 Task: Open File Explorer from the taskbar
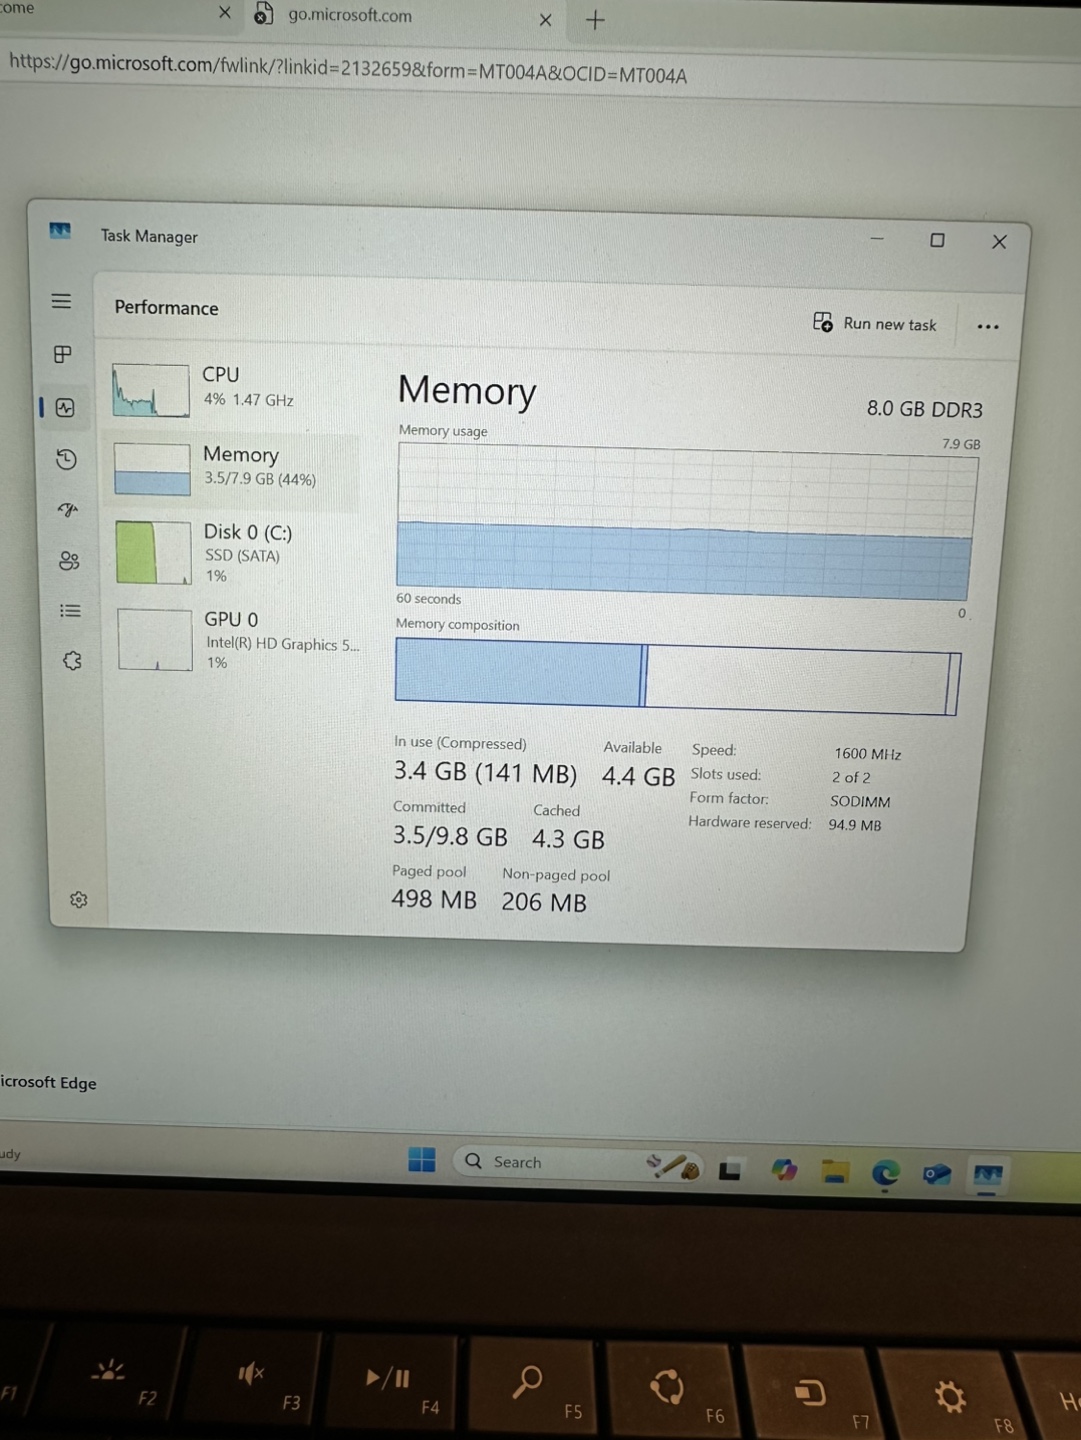[835, 1171]
